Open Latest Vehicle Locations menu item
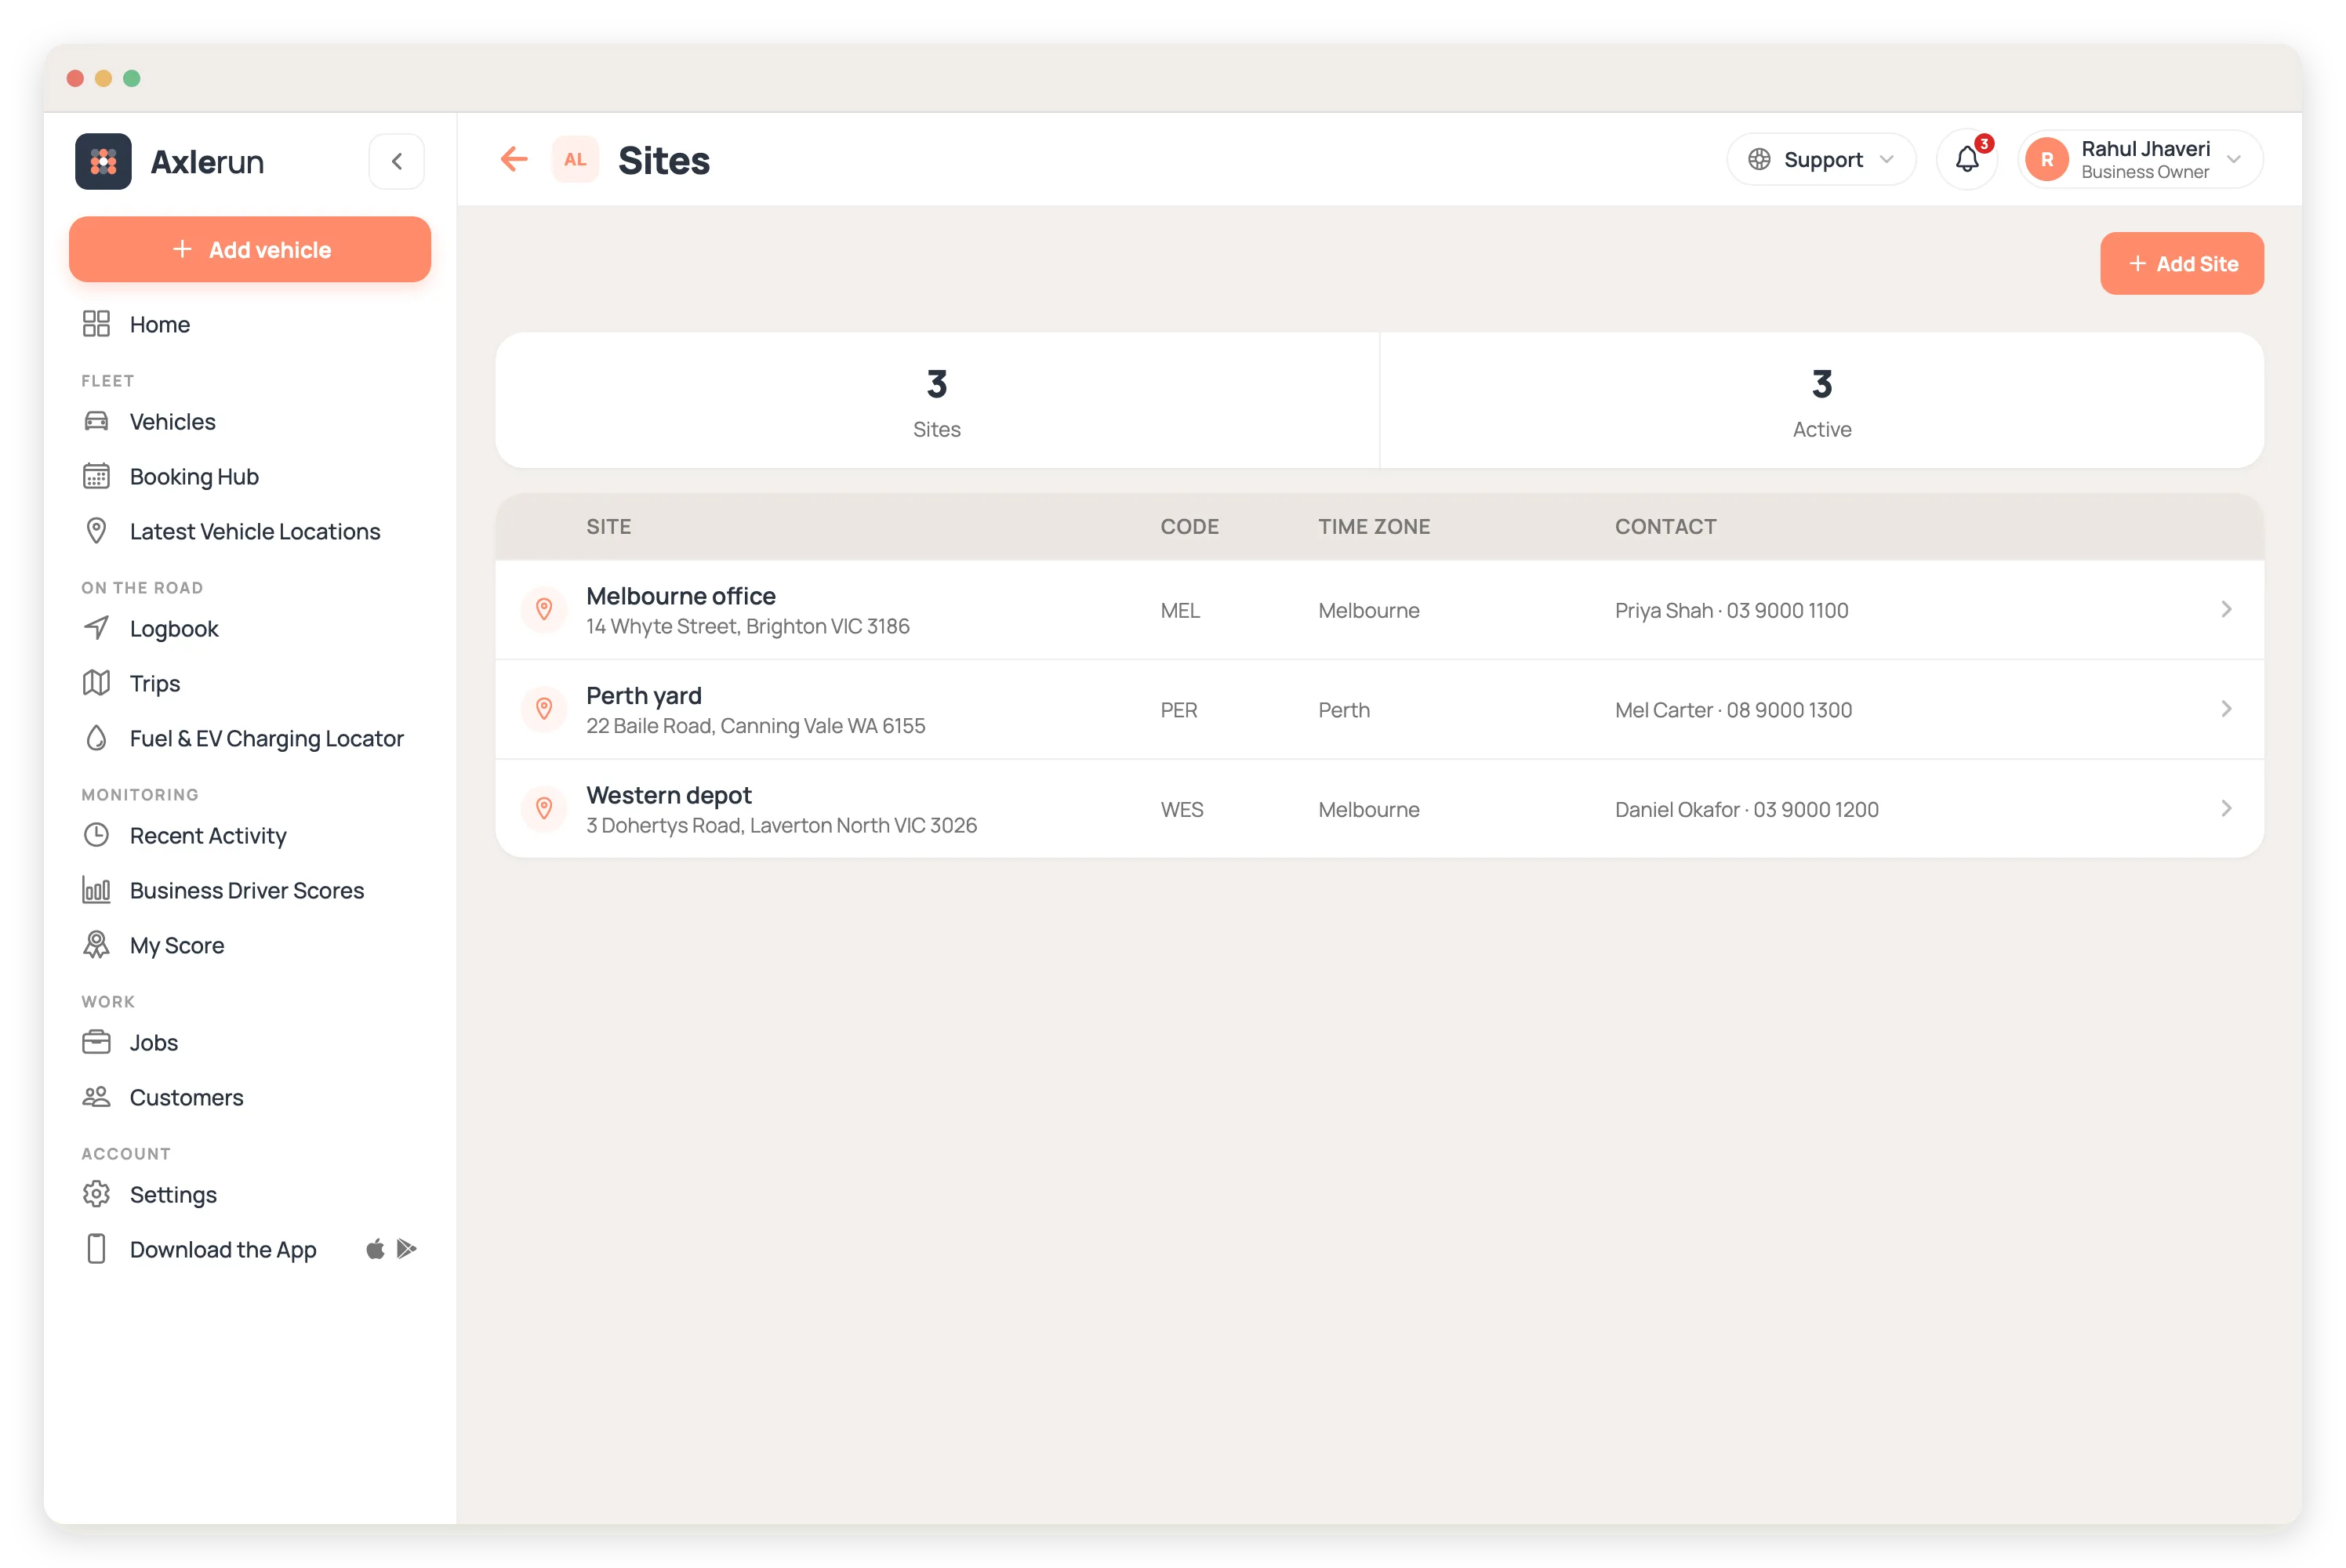The height and width of the screenshot is (1568, 2346). (x=250, y=531)
